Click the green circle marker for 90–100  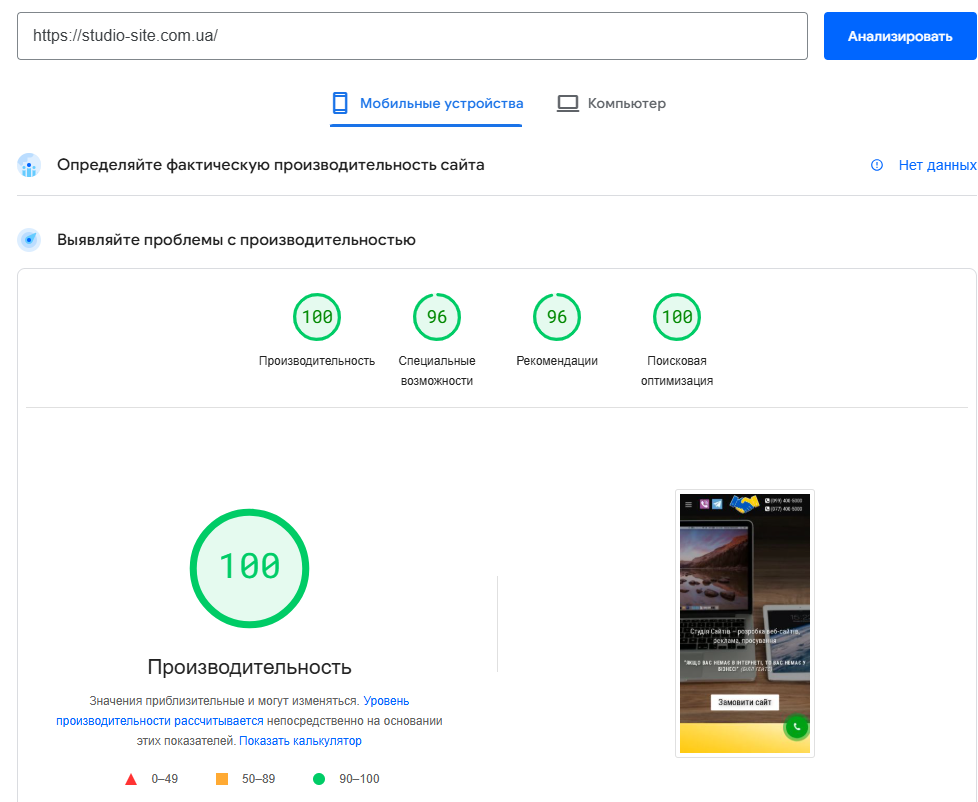coord(321,776)
